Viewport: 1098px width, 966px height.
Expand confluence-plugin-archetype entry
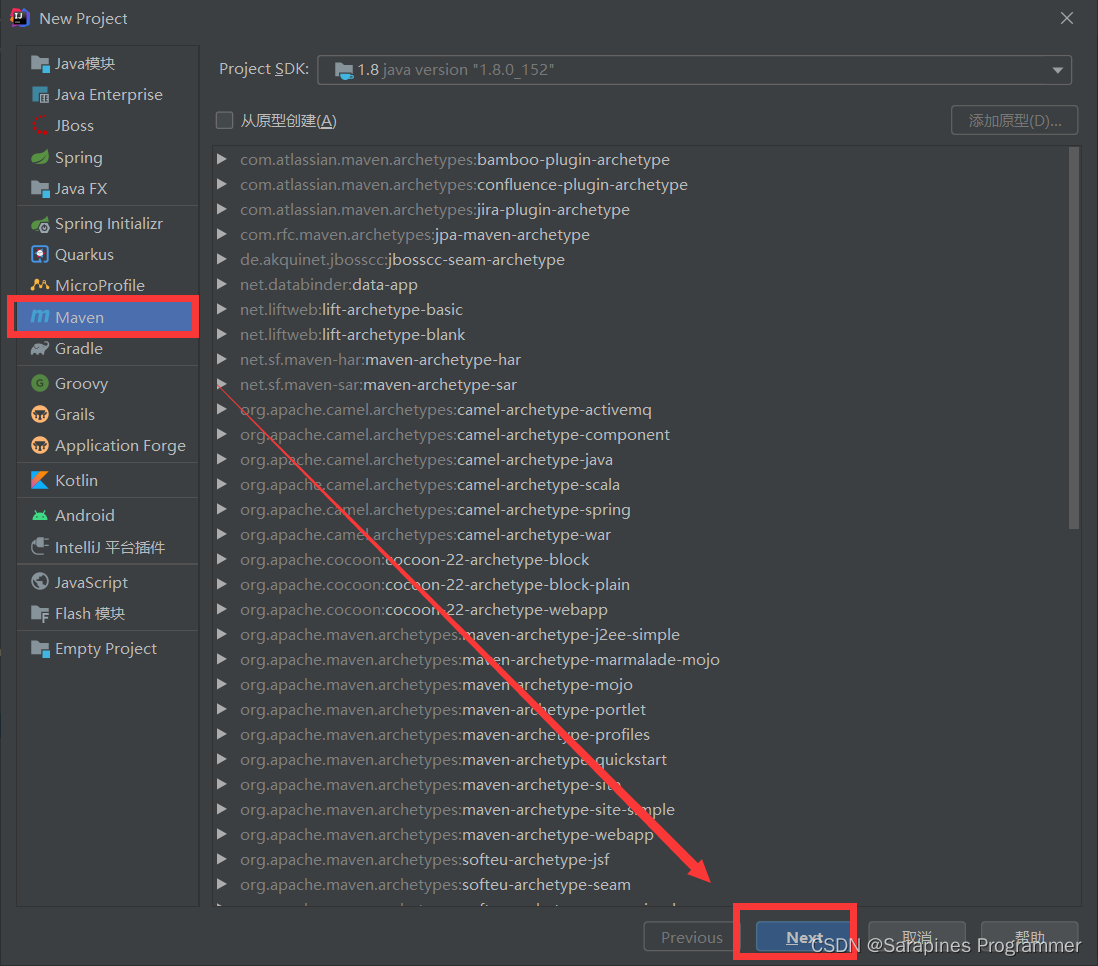pos(222,184)
